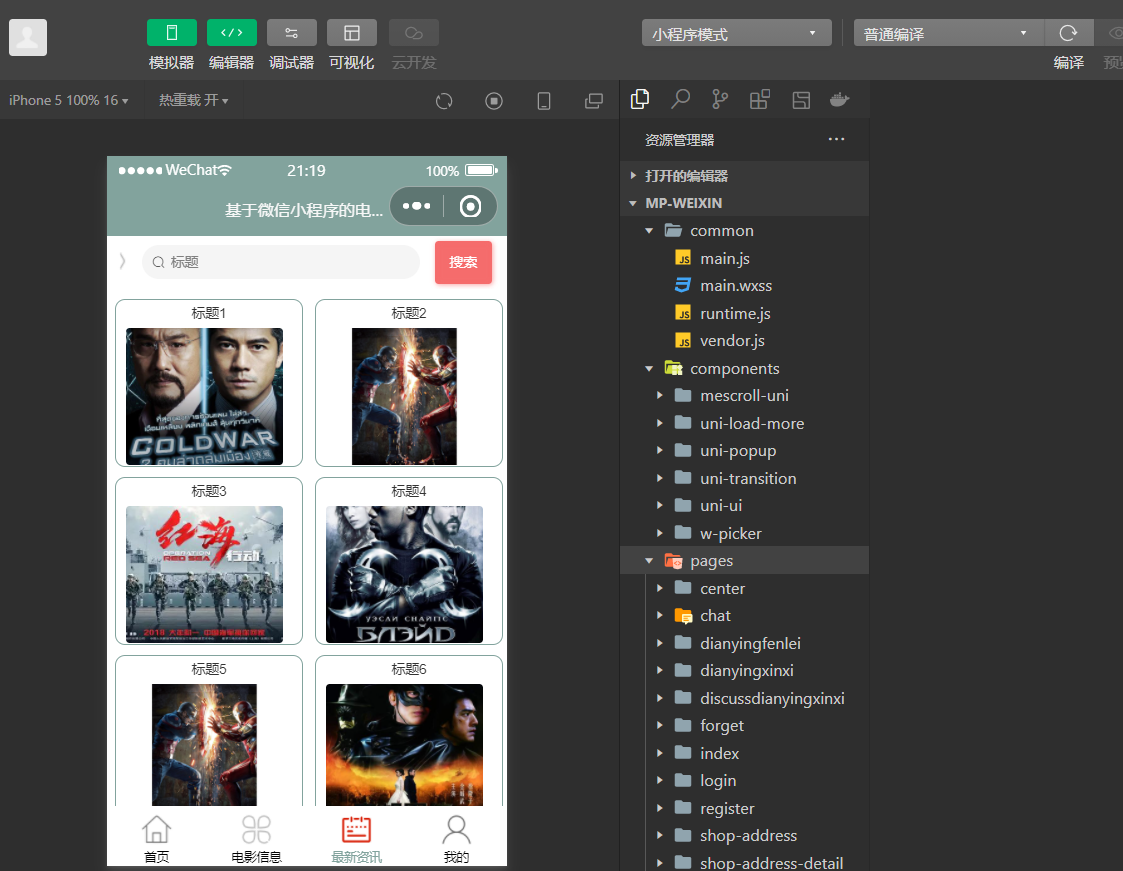Click the simulator refresh icon
The width and height of the screenshot is (1123, 871).
click(x=444, y=101)
